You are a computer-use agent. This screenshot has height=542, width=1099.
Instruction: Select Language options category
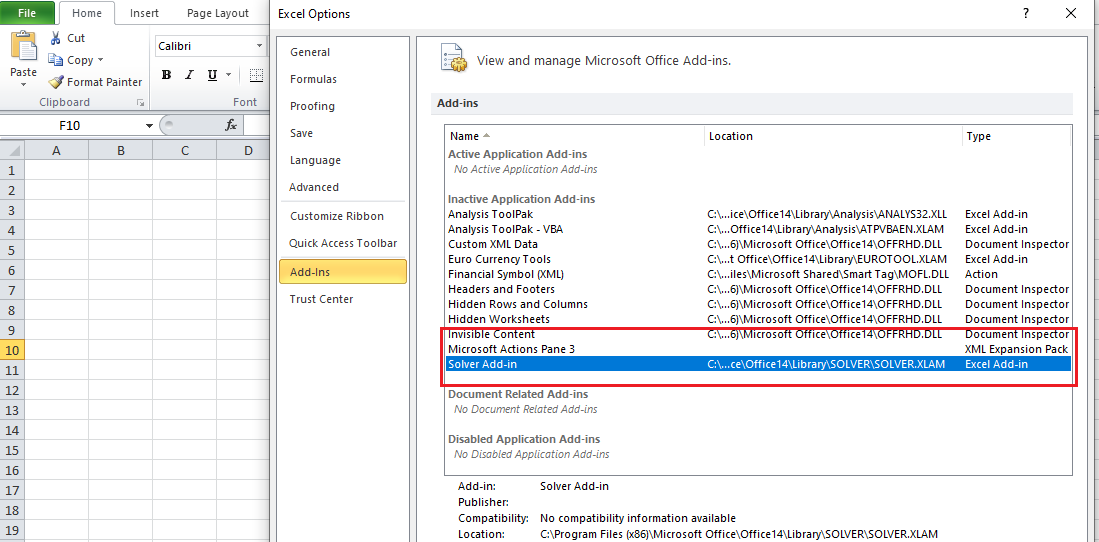click(343, 160)
